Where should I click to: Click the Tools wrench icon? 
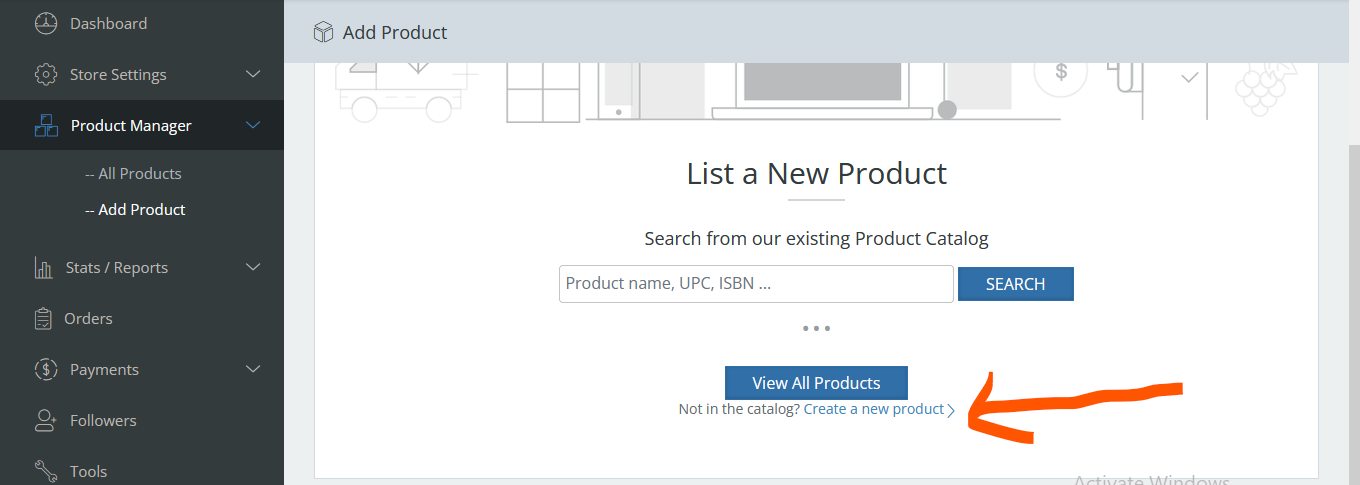(46, 471)
